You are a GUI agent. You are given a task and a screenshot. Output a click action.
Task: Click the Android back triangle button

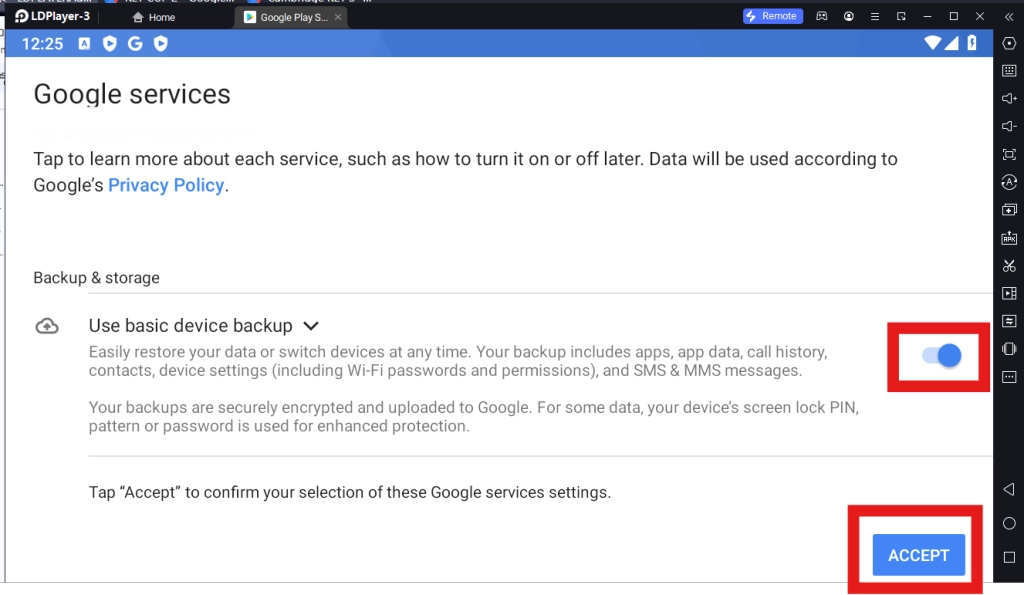[1009, 489]
